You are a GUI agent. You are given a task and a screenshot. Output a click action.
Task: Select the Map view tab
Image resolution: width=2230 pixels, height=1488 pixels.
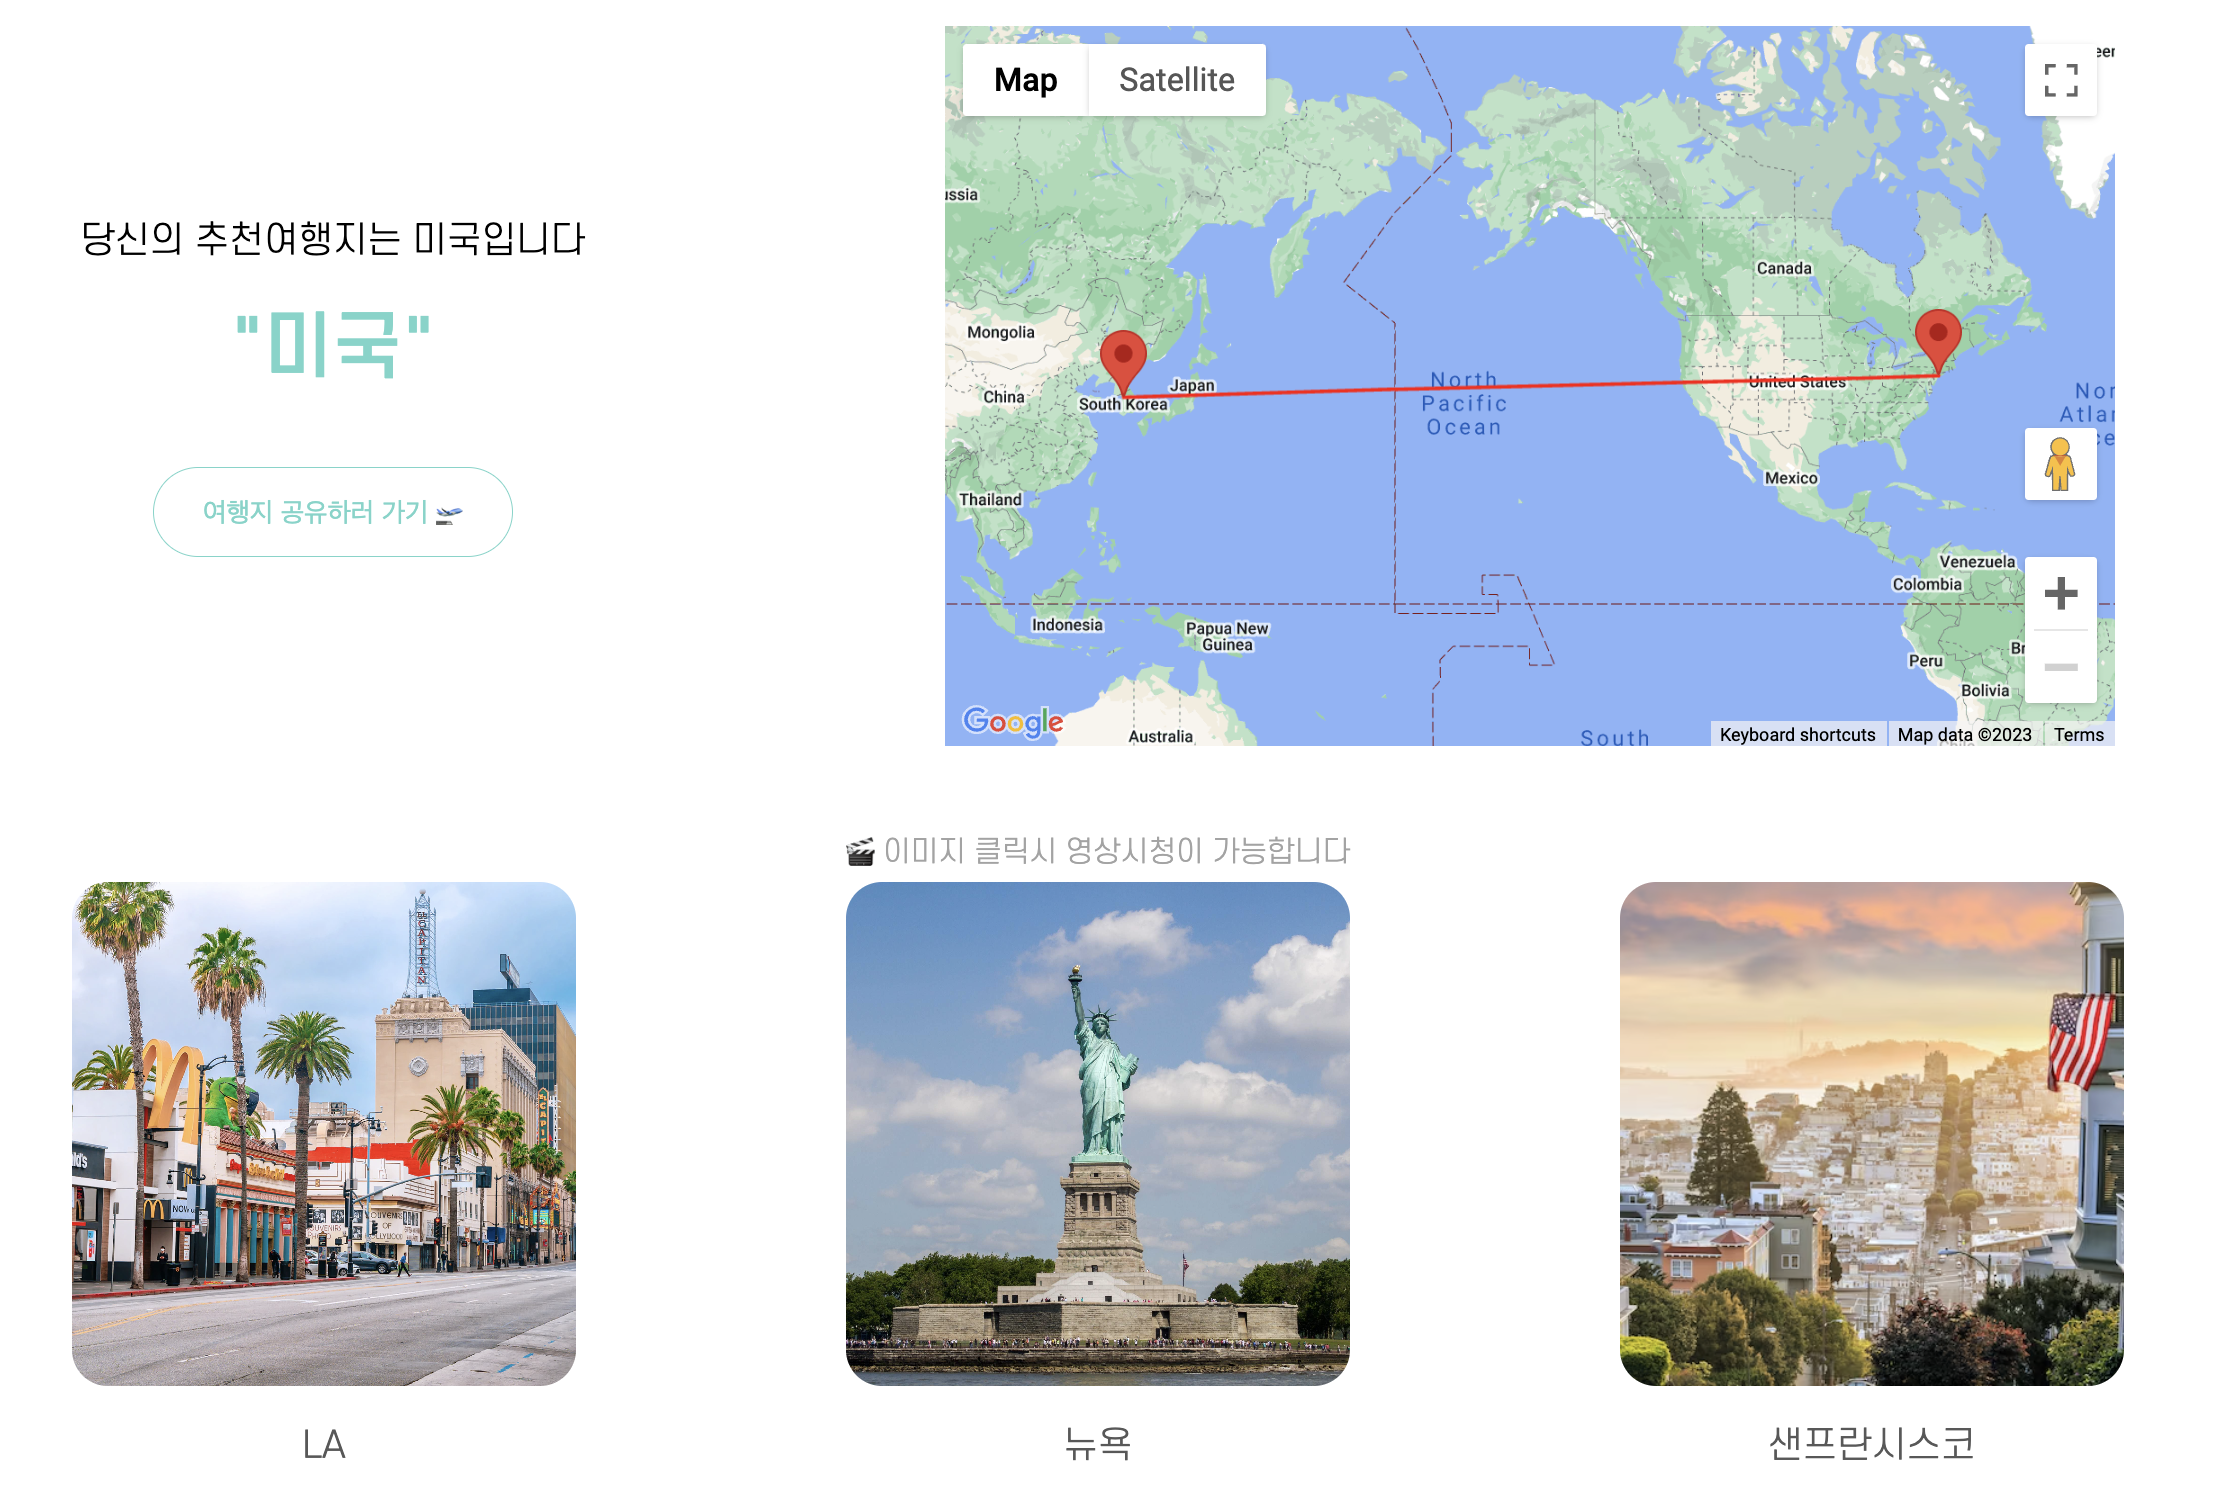point(1025,80)
